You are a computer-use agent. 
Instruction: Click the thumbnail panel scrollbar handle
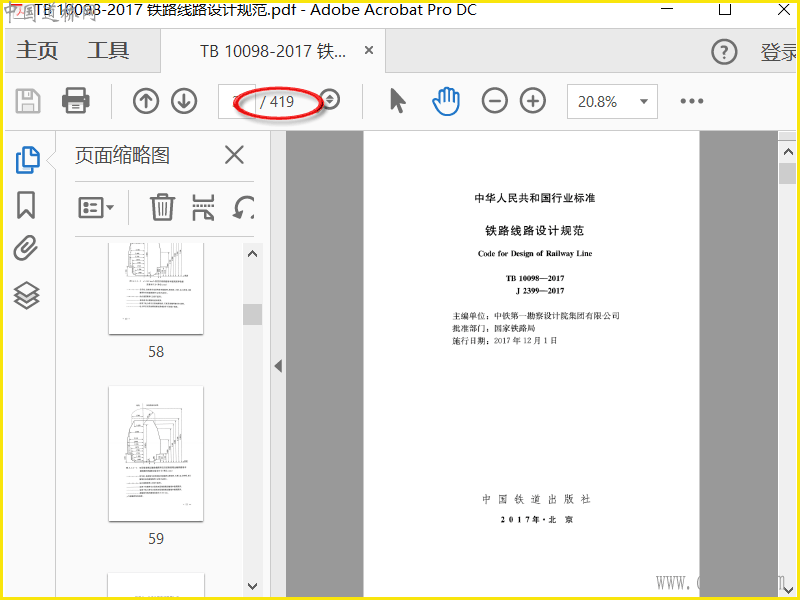pos(253,314)
